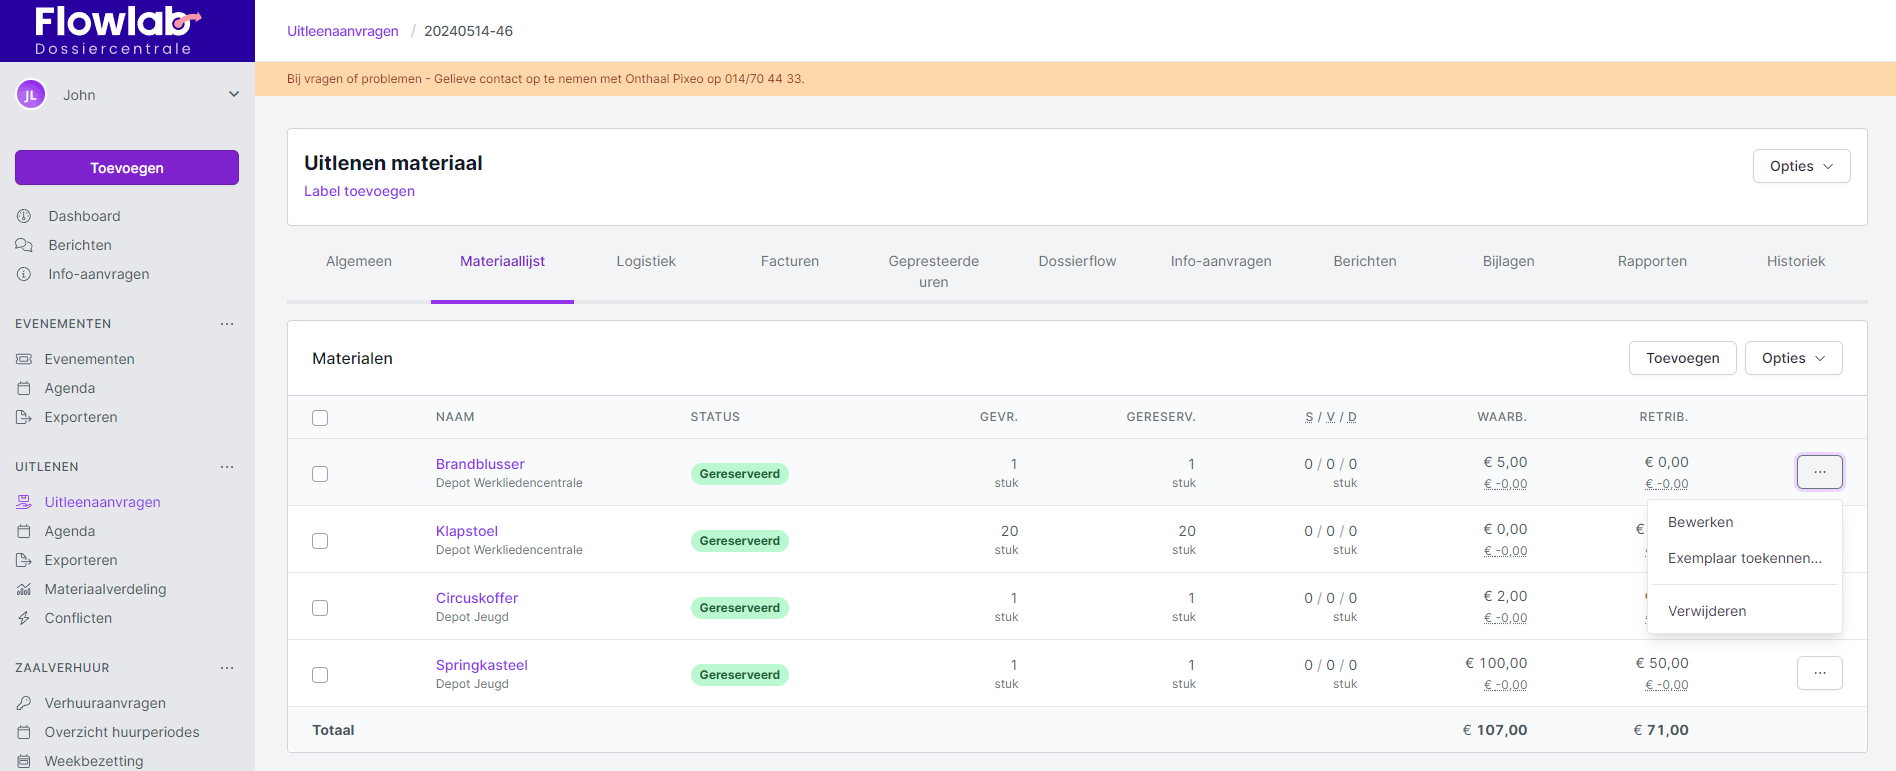
Task: Choose Verwijderen from the context menu
Action: [1706, 611]
